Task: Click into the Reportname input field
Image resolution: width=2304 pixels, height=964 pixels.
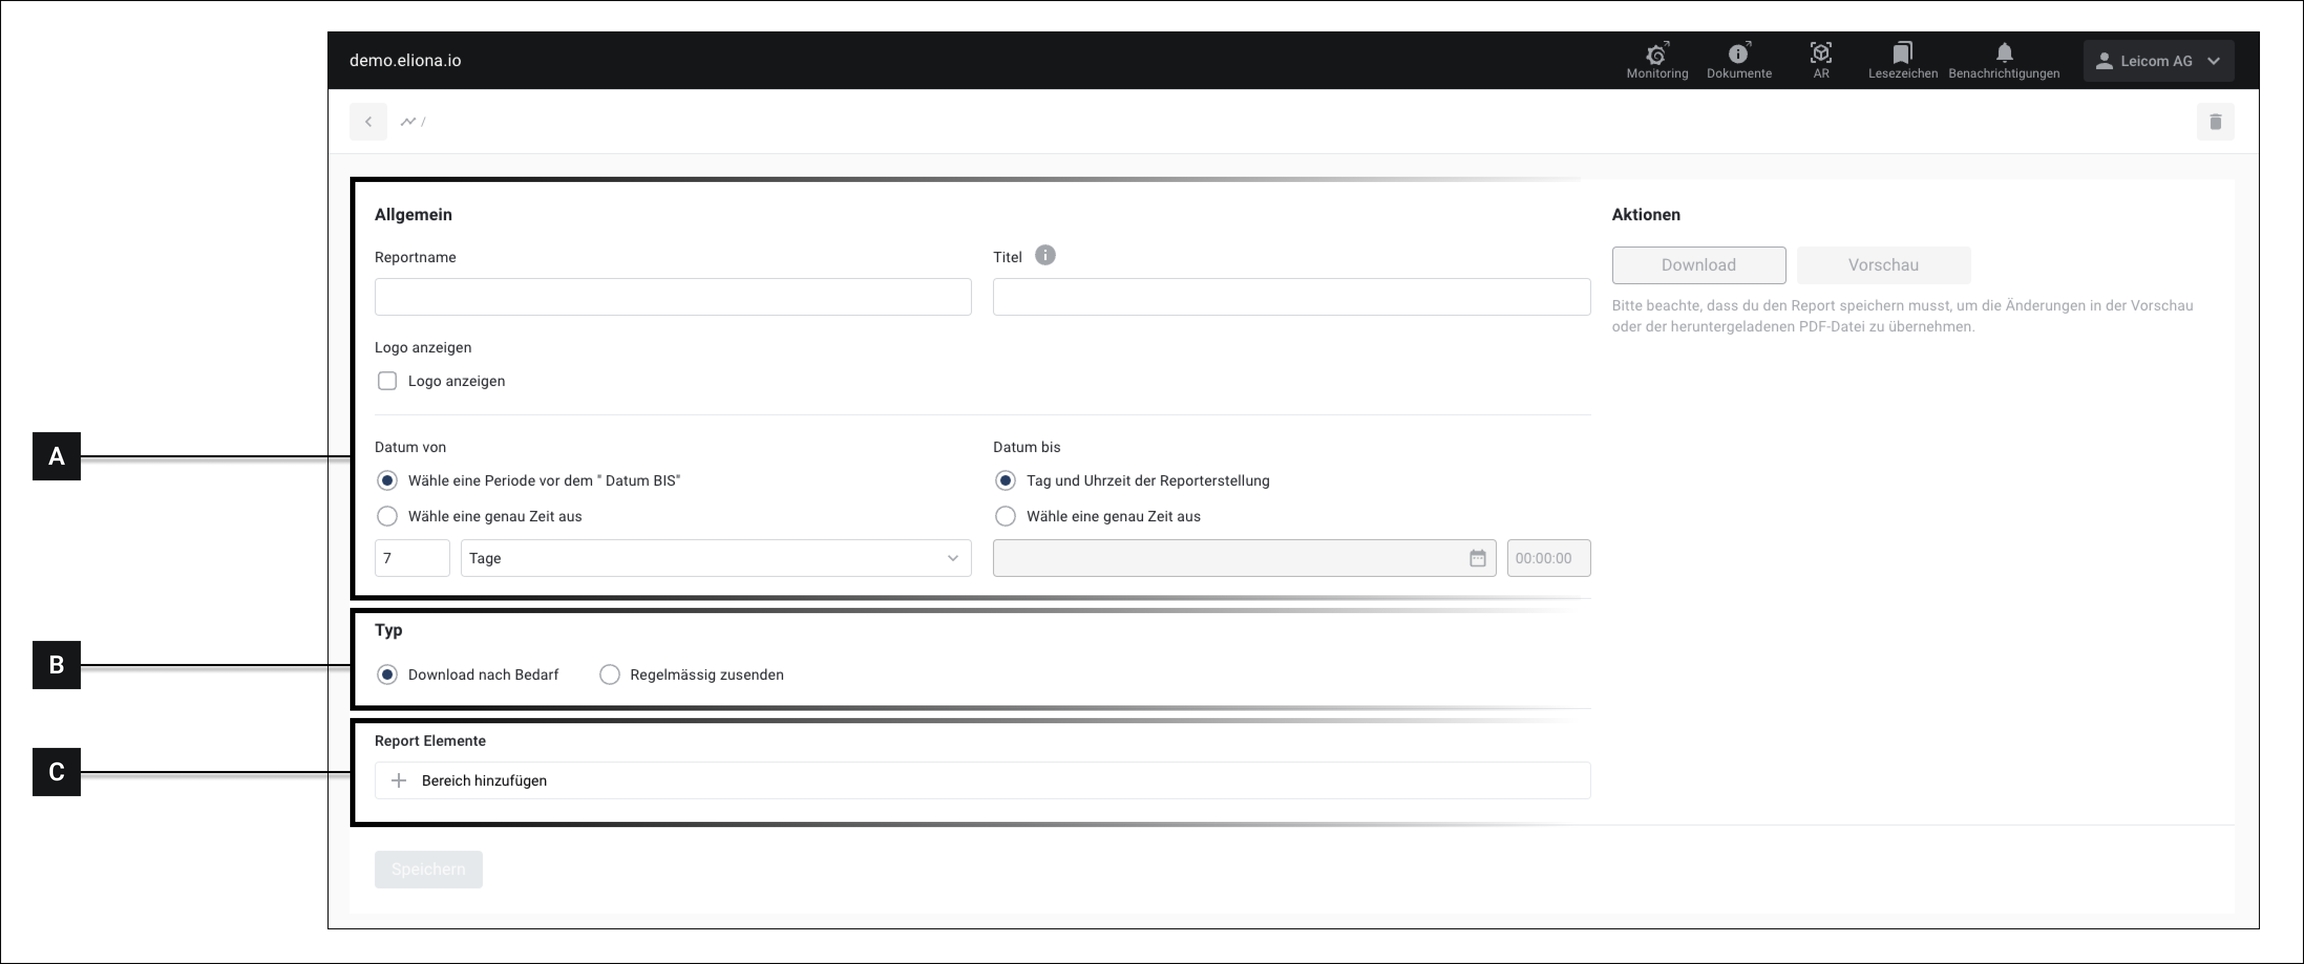Action: [x=672, y=297]
